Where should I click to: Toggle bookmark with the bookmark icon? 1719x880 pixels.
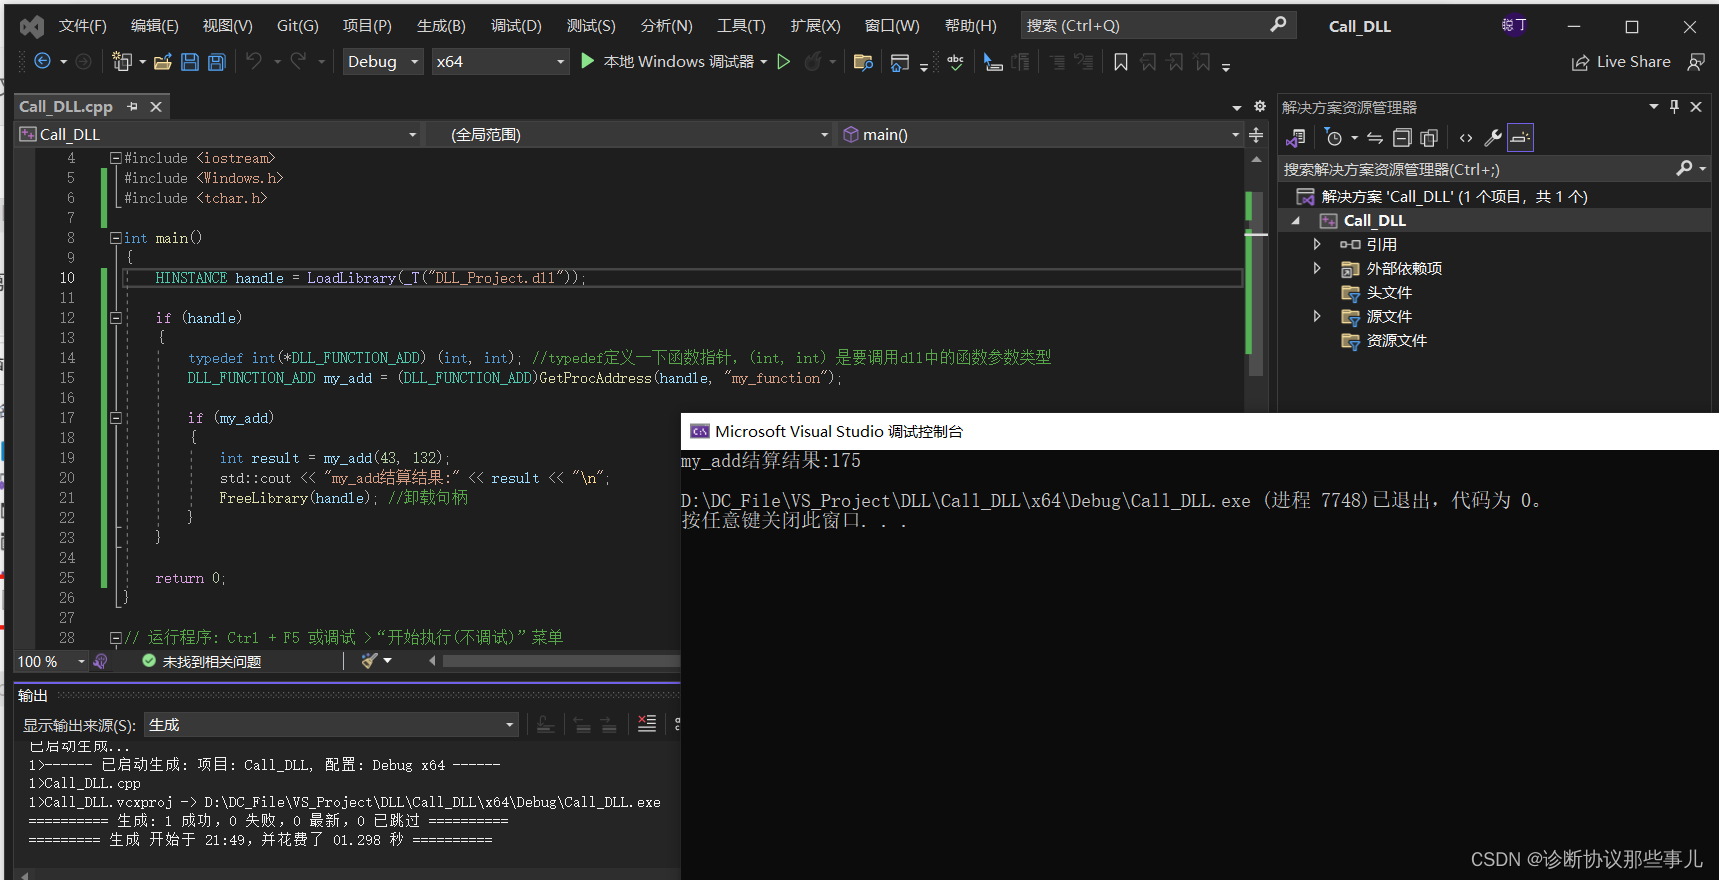(1121, 62)
